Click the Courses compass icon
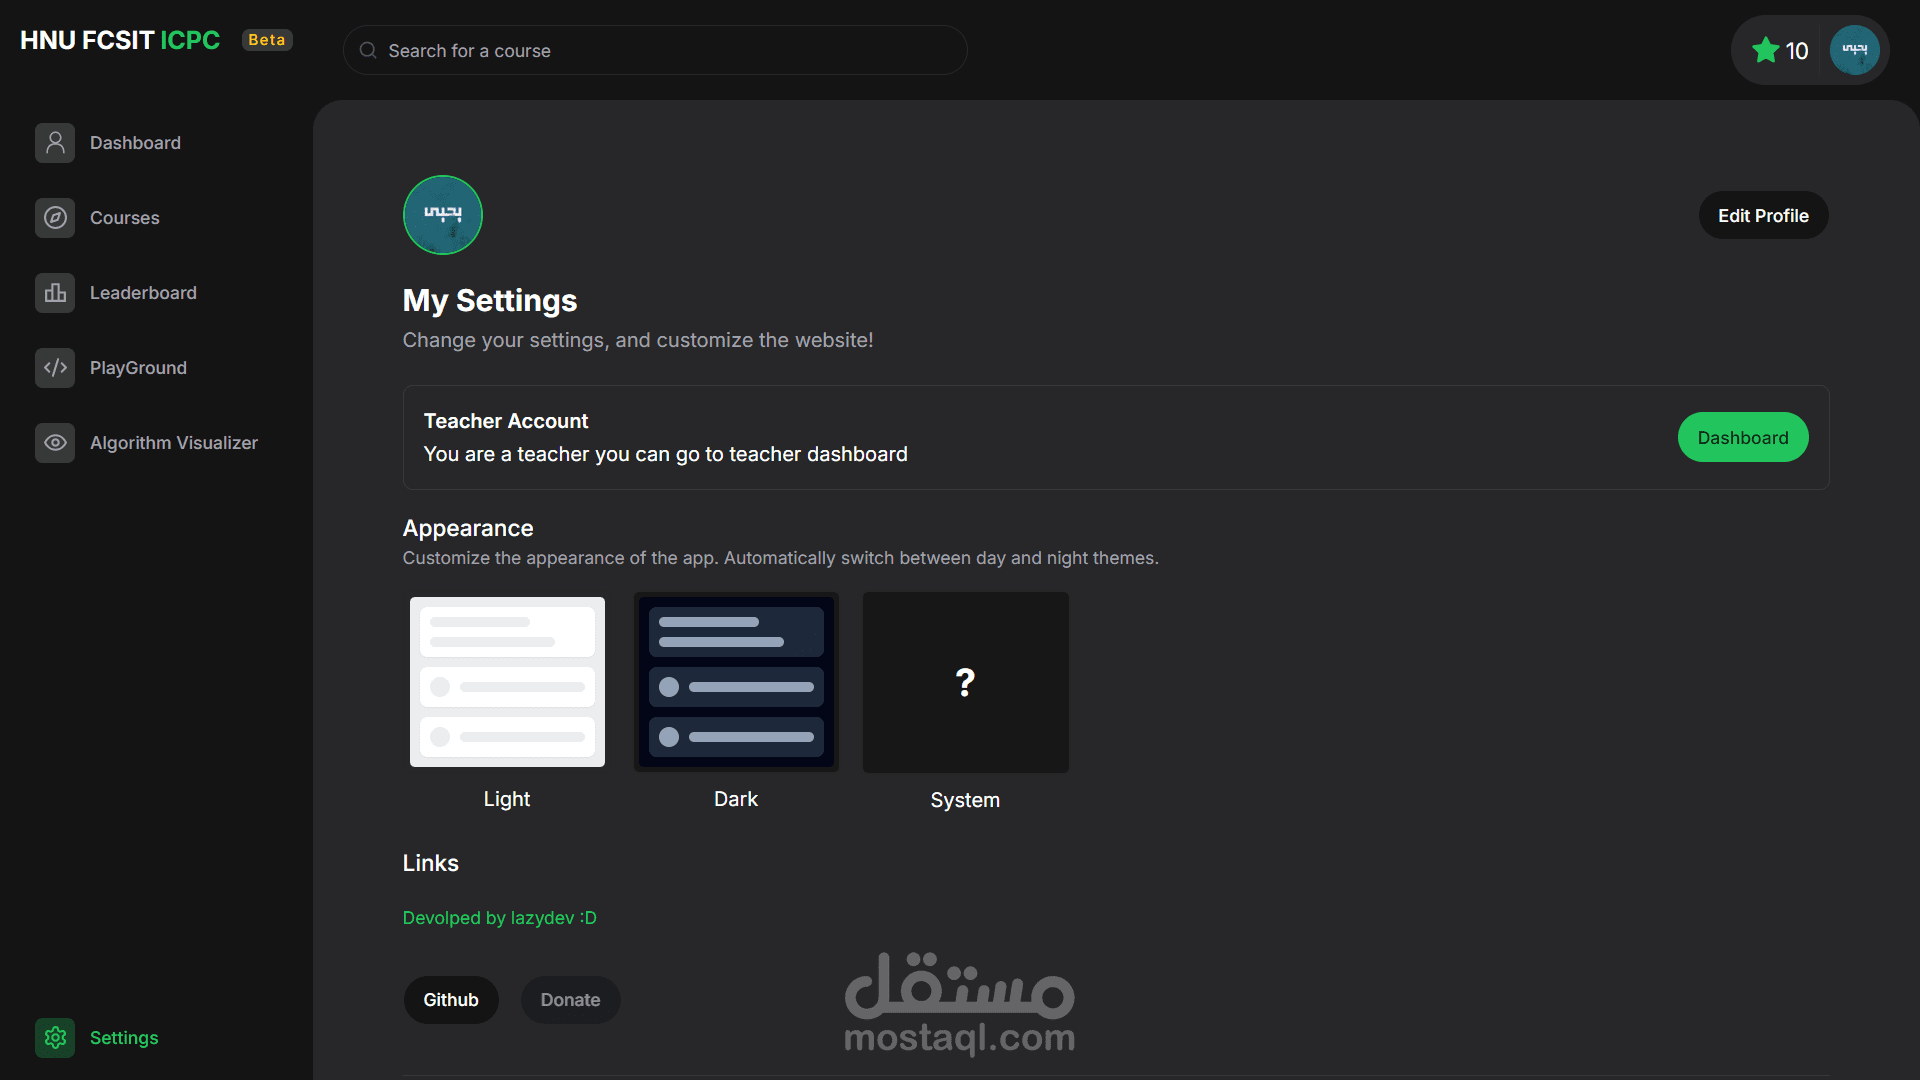 (55, 218)
